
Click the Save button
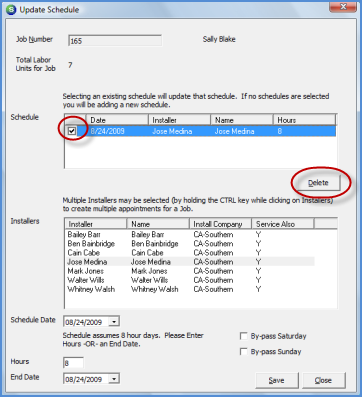(277, 380)
